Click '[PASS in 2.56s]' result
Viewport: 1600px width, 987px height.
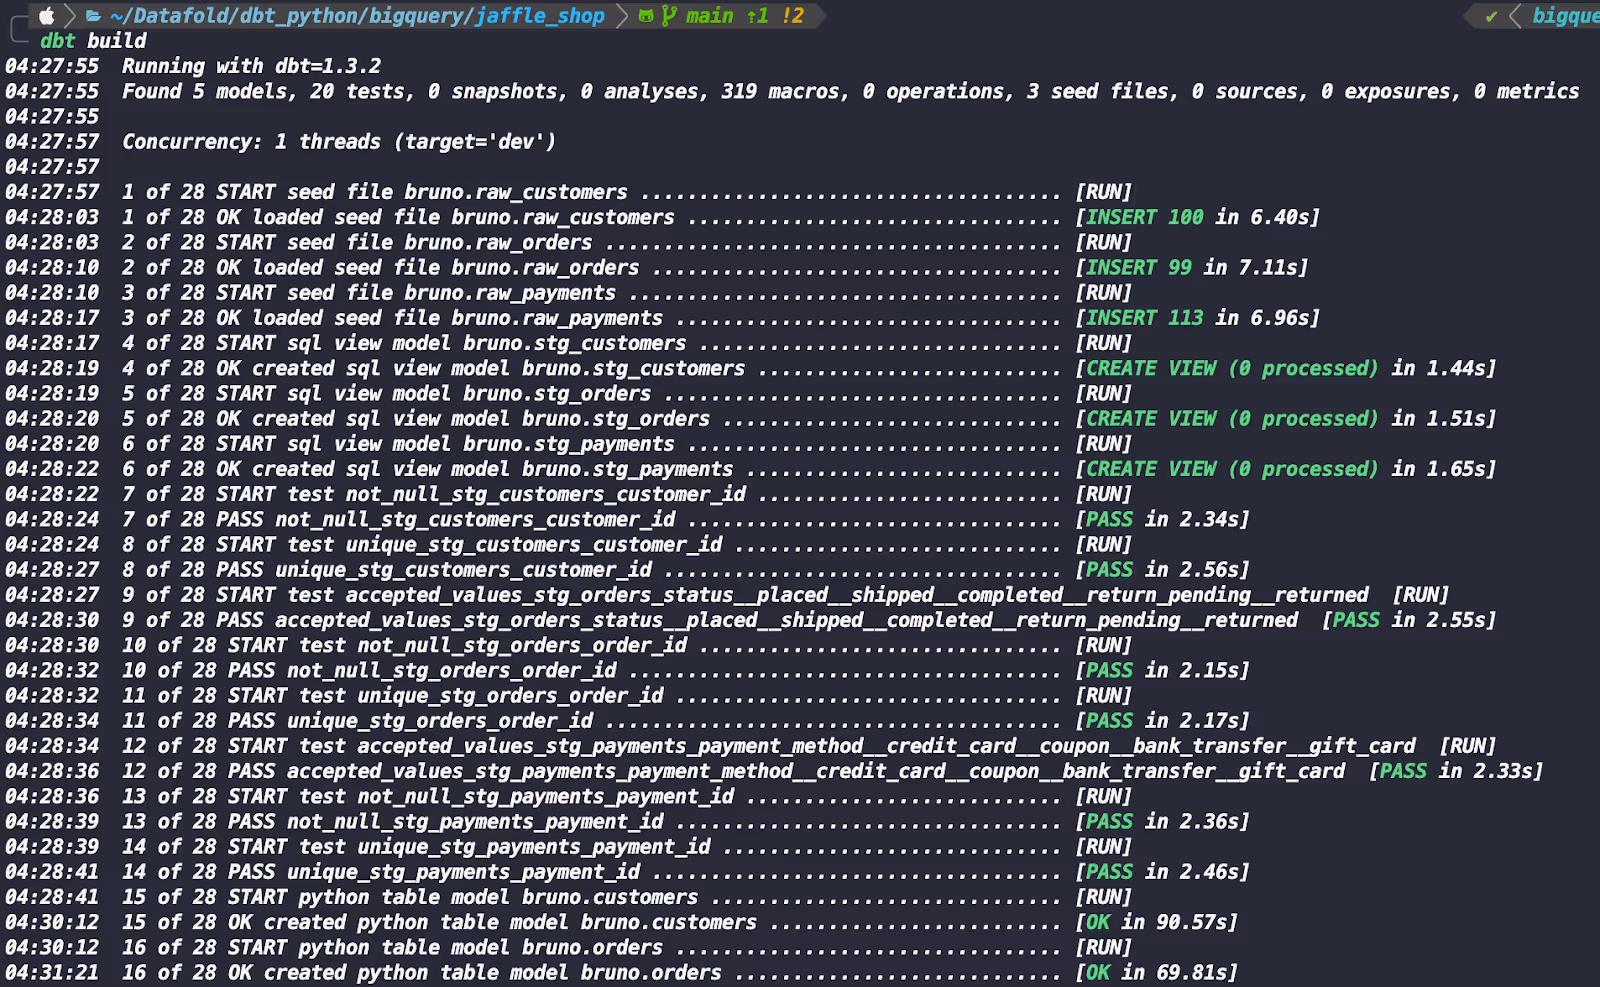point(1163,569)
